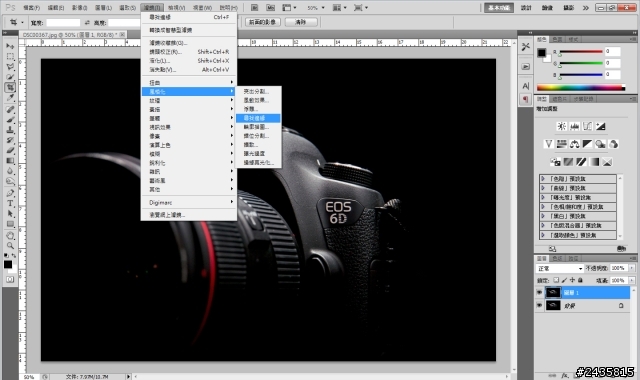Open the 模糊 filter submenu

pyautogui.click(x=189, y=154)
